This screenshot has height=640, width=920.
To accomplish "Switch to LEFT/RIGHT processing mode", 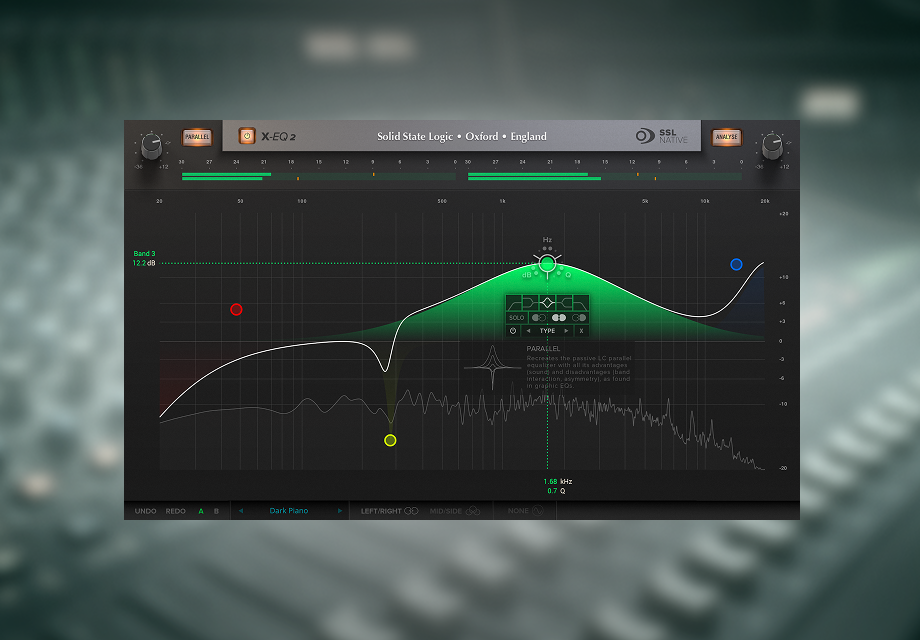I will (390, 511).
